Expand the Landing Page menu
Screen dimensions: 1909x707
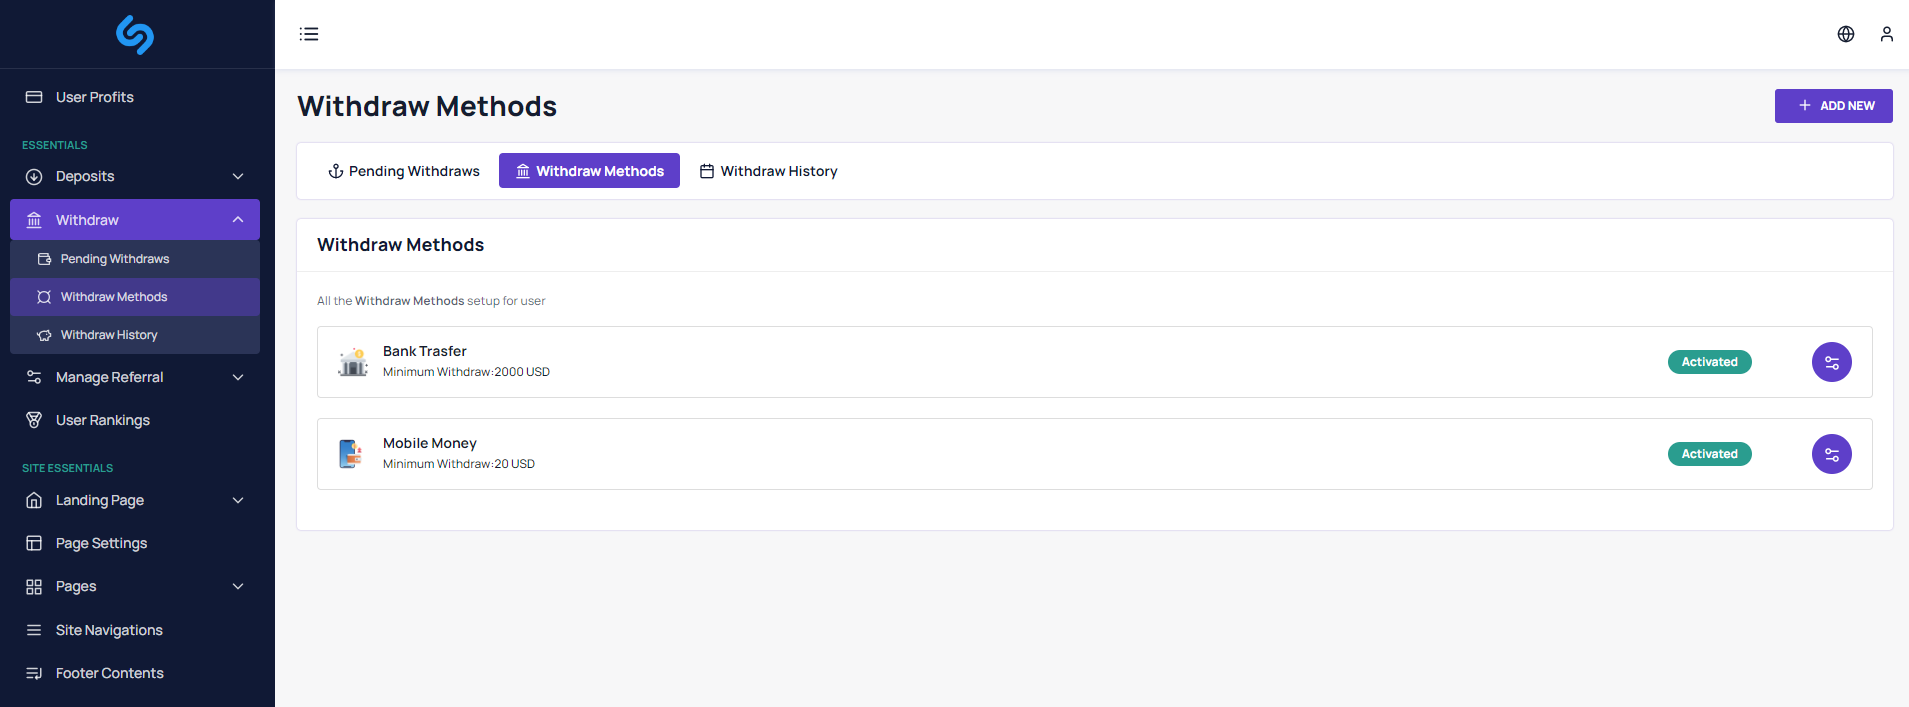[135, 500]
